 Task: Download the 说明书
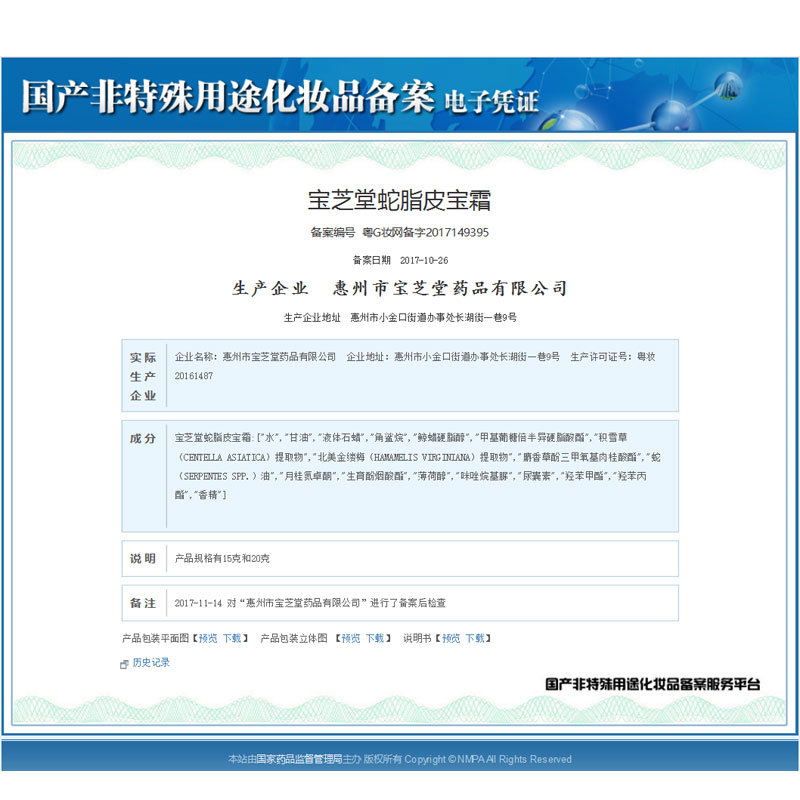tap(475, 638)
